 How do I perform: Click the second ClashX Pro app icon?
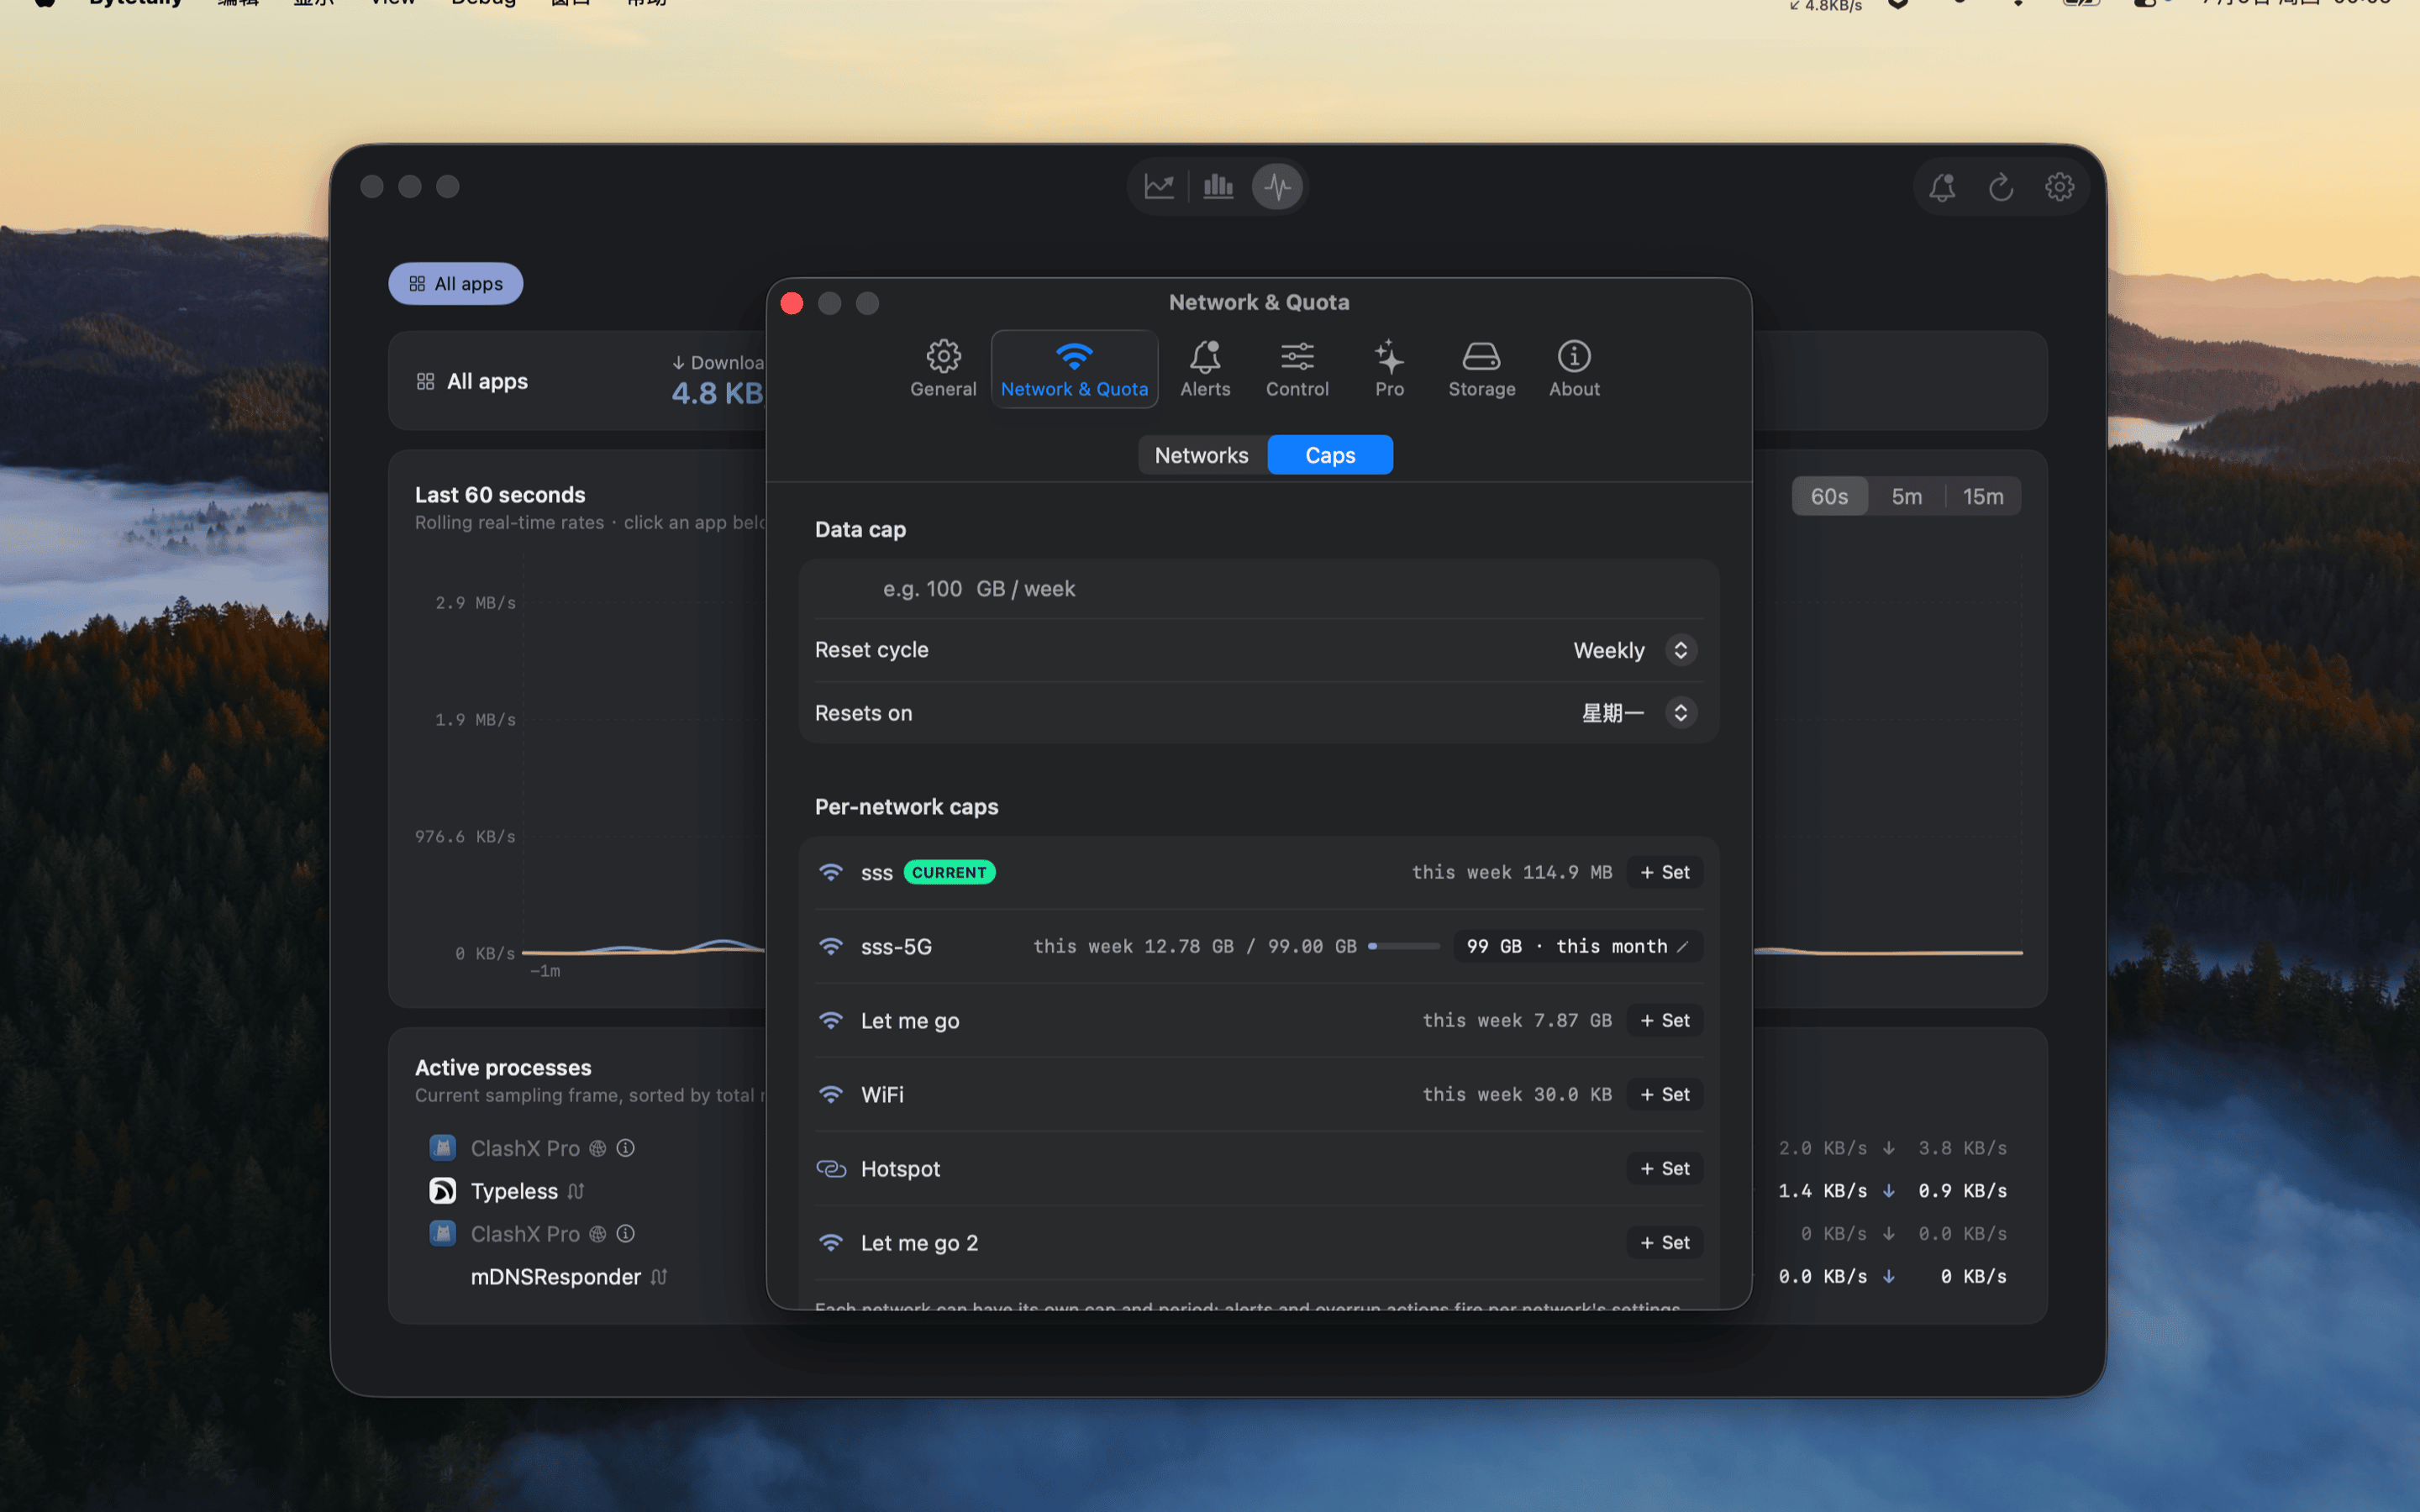pyautogui.click(x=442, y=1234)
